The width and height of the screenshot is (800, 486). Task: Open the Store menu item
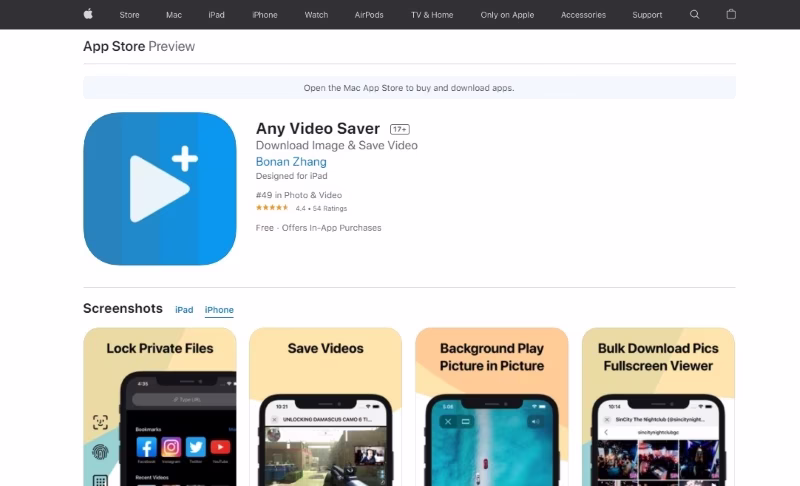[x=130, y=15]
